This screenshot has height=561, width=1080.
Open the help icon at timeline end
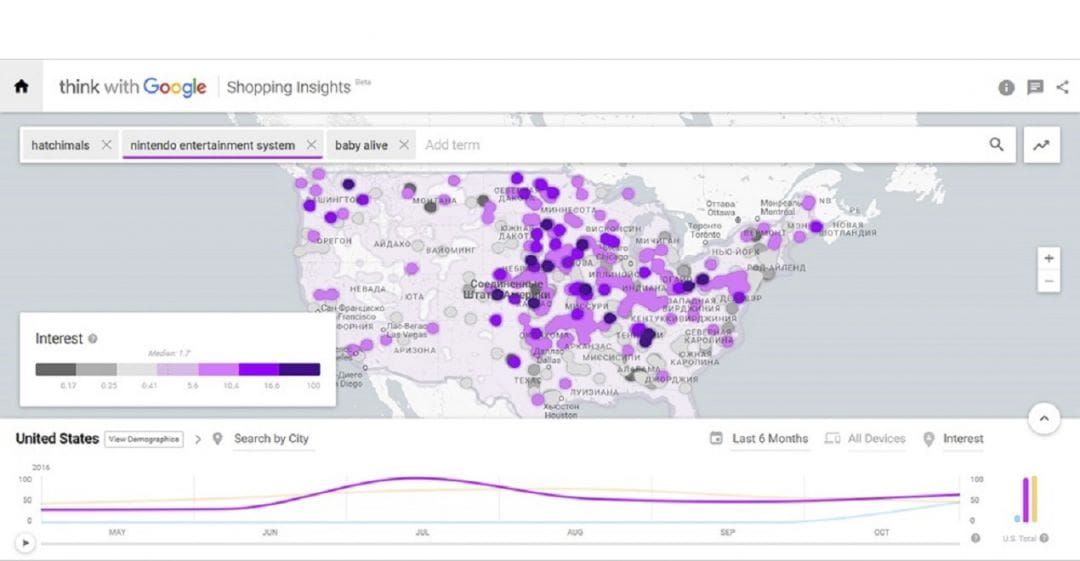[x=975, y=538]
